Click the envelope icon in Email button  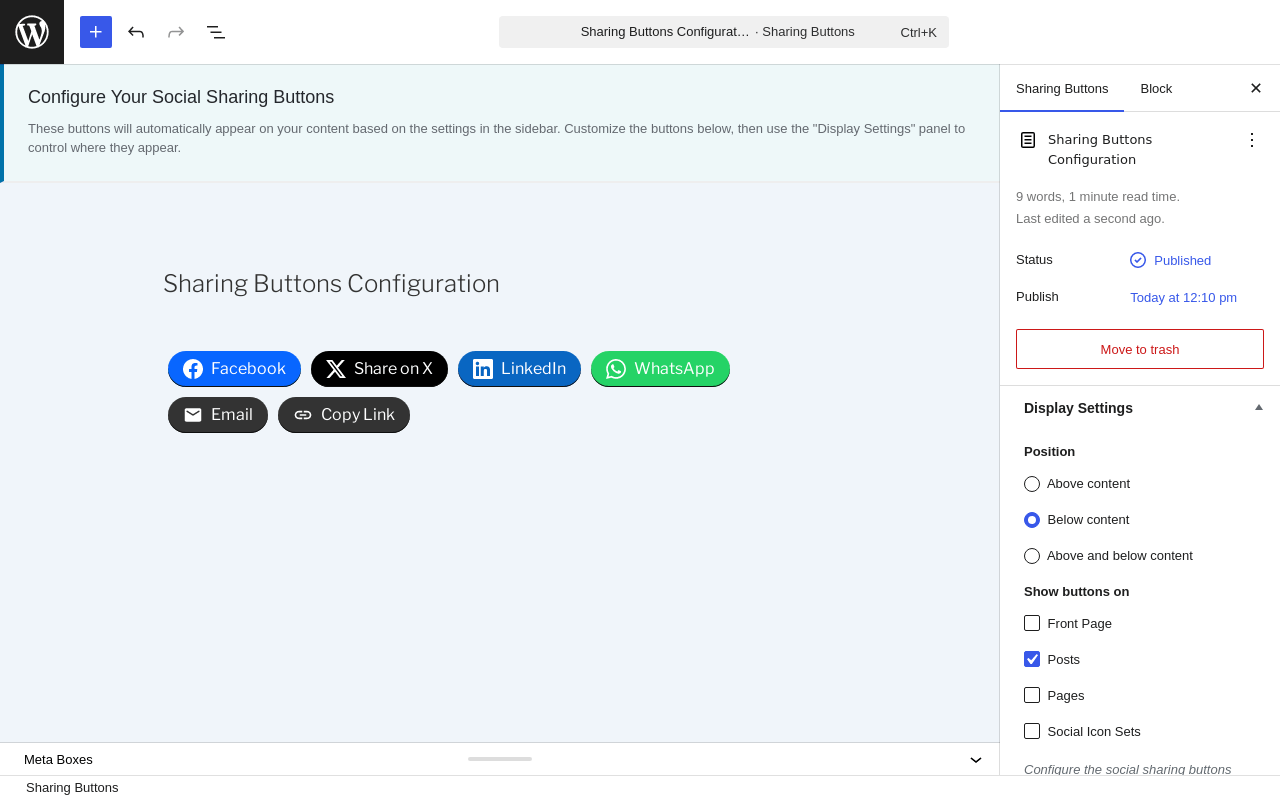(193, 415)
